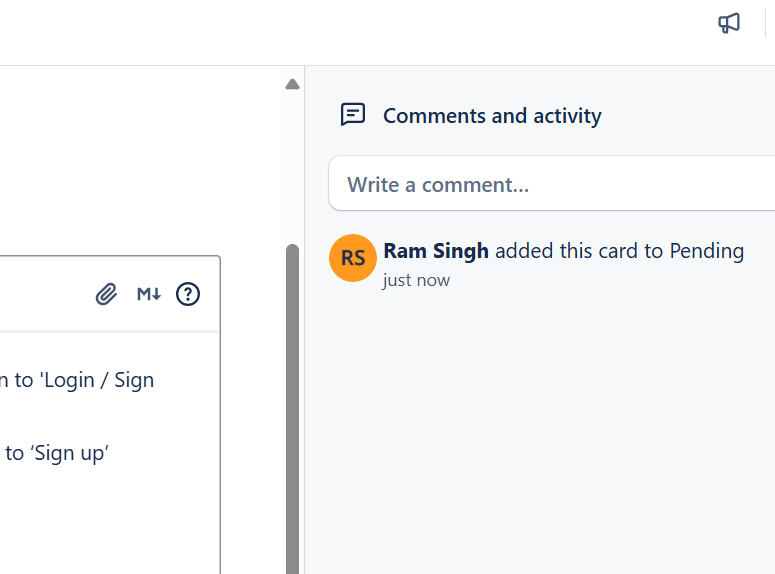
Task: Click the 'Login / Sign' description line
Action: [80, 380]
